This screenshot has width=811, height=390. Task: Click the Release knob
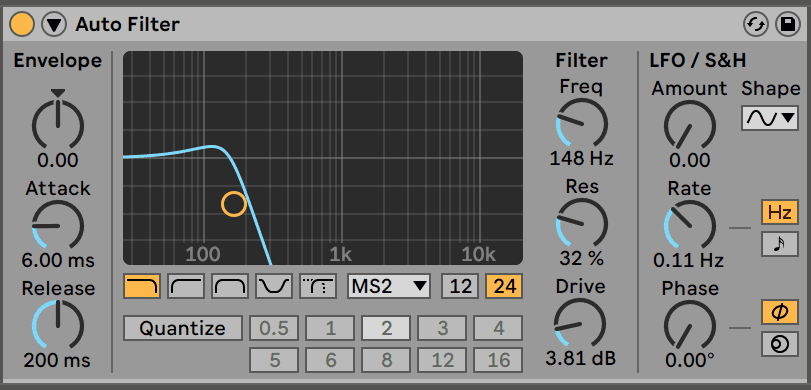[58, 325]
